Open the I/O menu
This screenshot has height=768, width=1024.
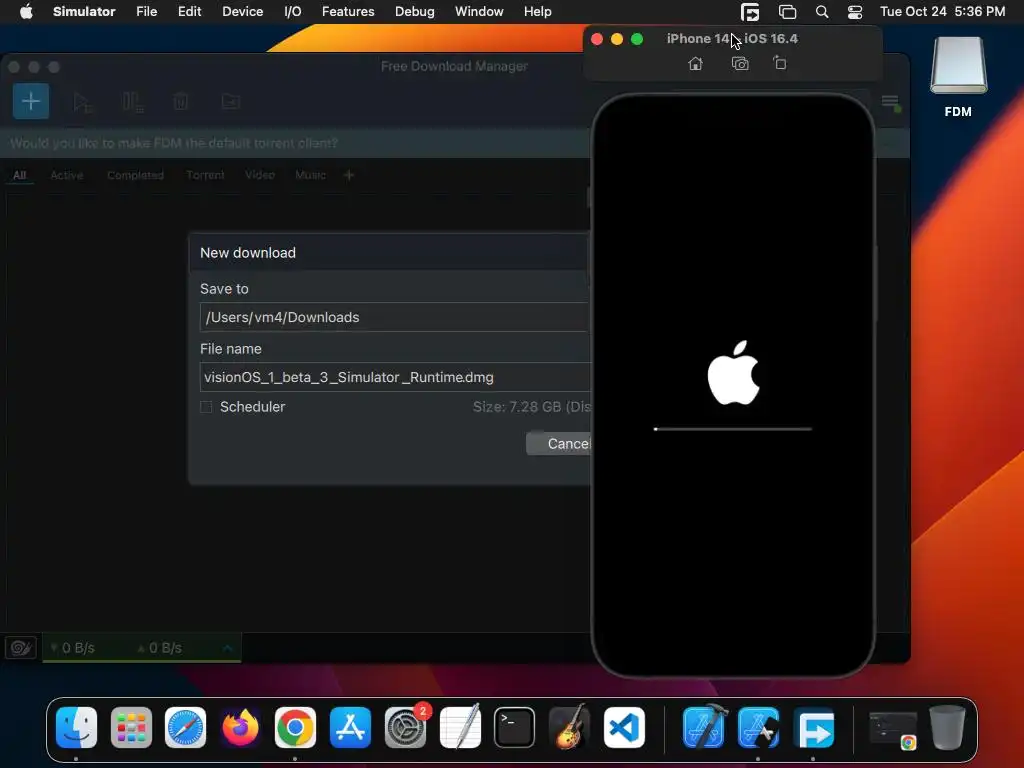[x=293, y=12]
